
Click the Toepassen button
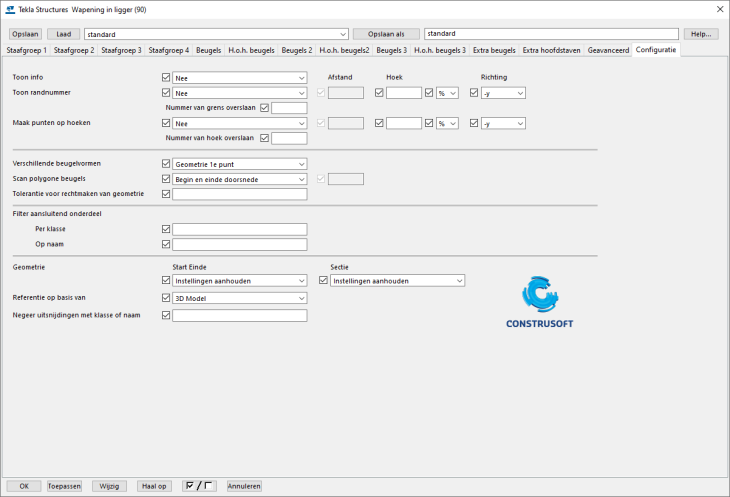click(64, 486)
